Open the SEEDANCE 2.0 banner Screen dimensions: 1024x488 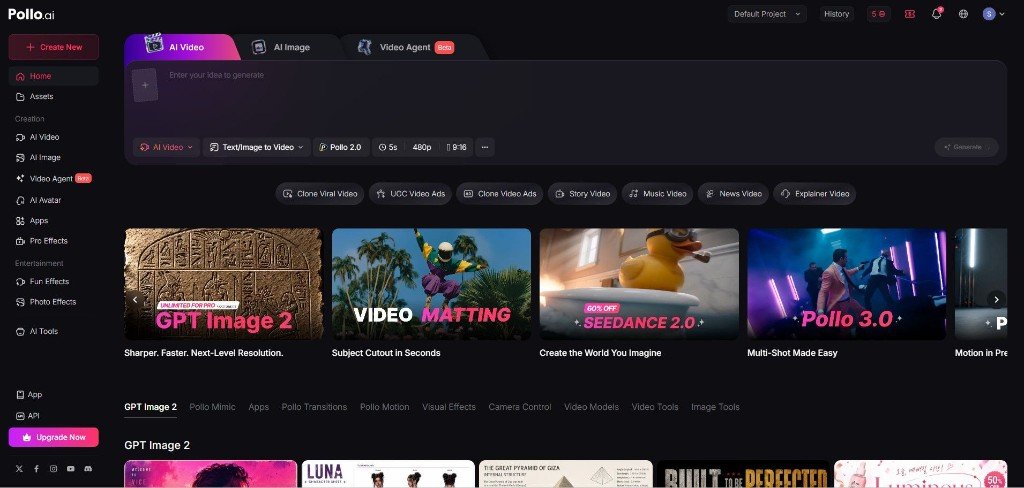[x=639, y=284]
